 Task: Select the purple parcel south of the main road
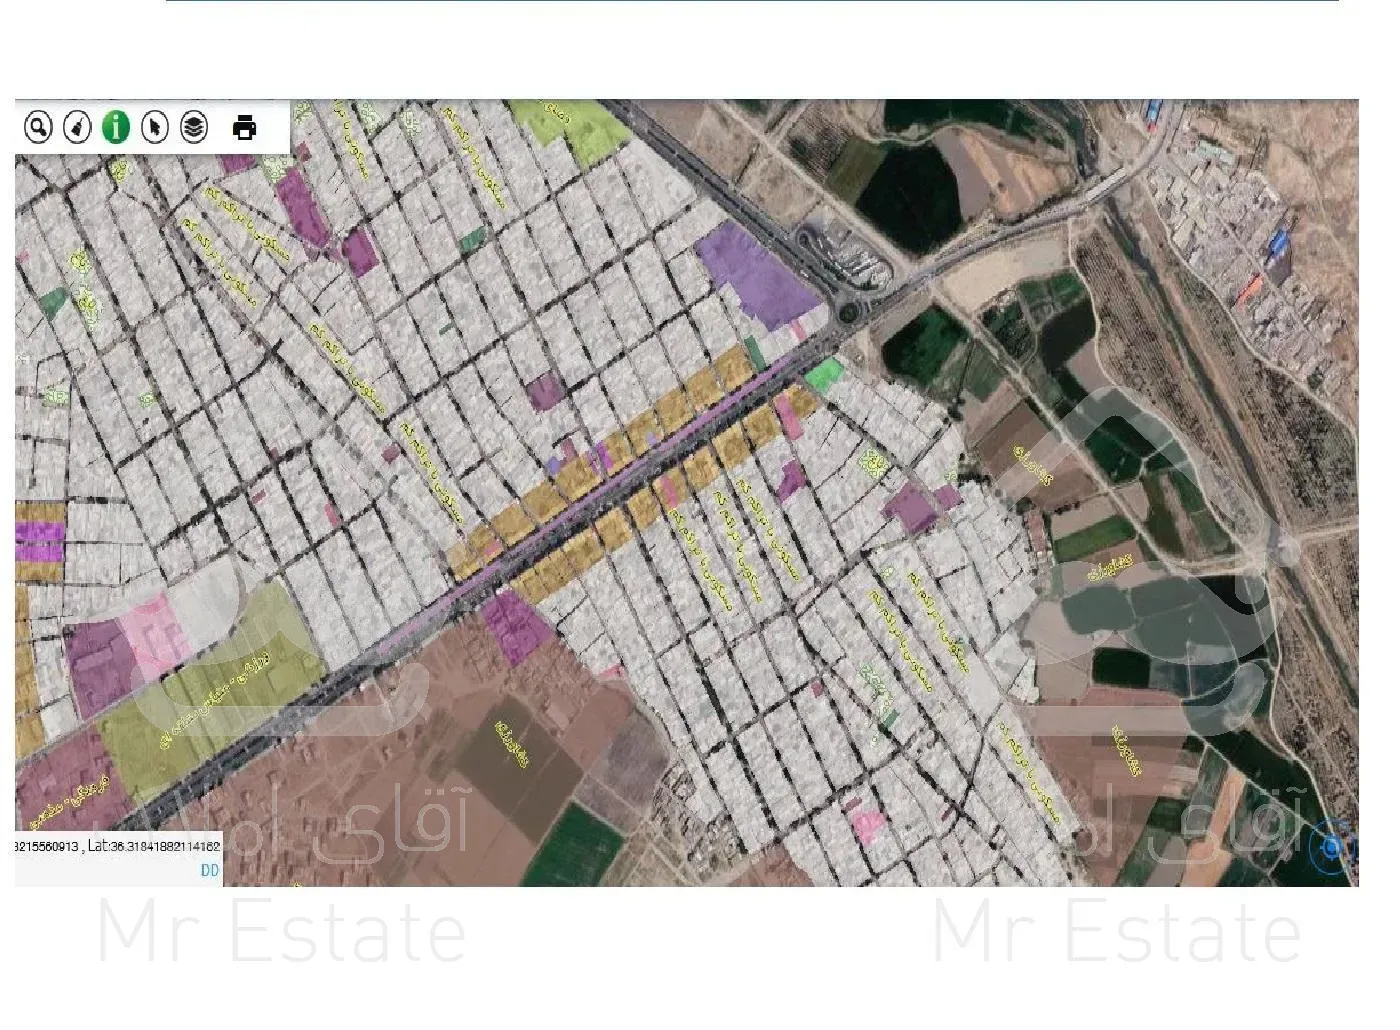[517, 627]
